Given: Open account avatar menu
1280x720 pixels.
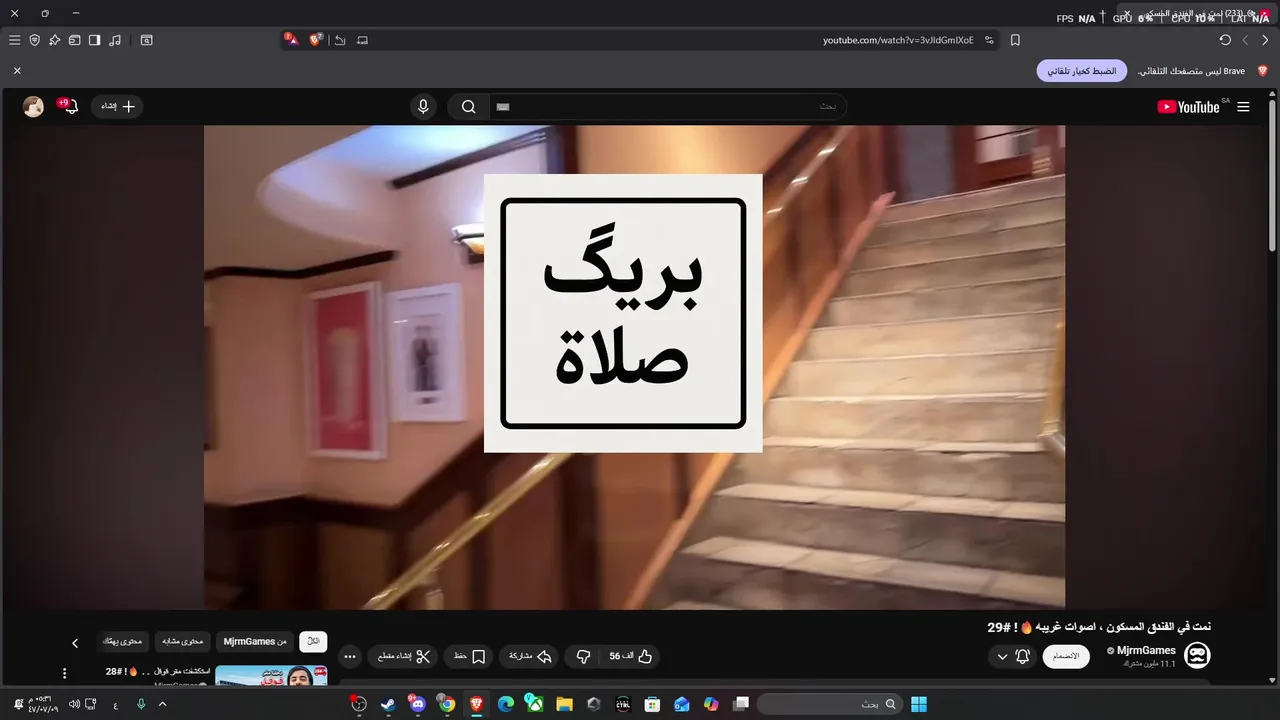Looking at the screenshot, I should (x=34, y=107).
